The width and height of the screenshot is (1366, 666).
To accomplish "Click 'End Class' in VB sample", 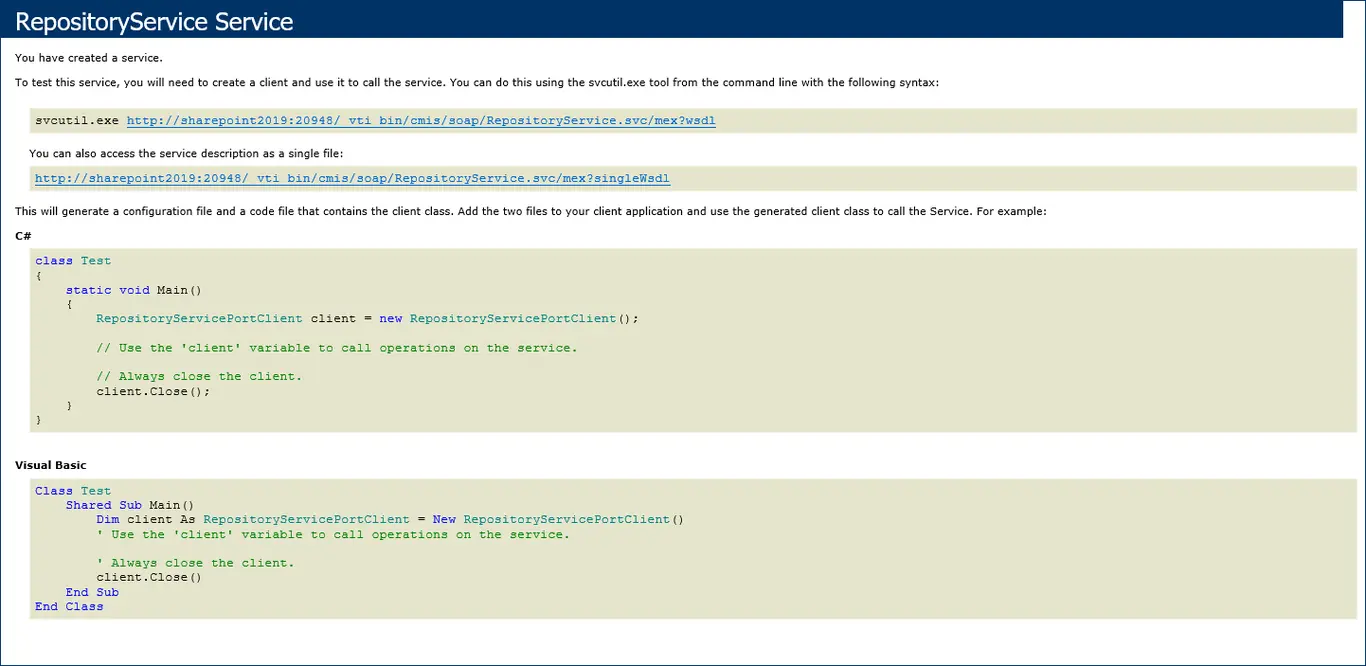I will 69,606.
